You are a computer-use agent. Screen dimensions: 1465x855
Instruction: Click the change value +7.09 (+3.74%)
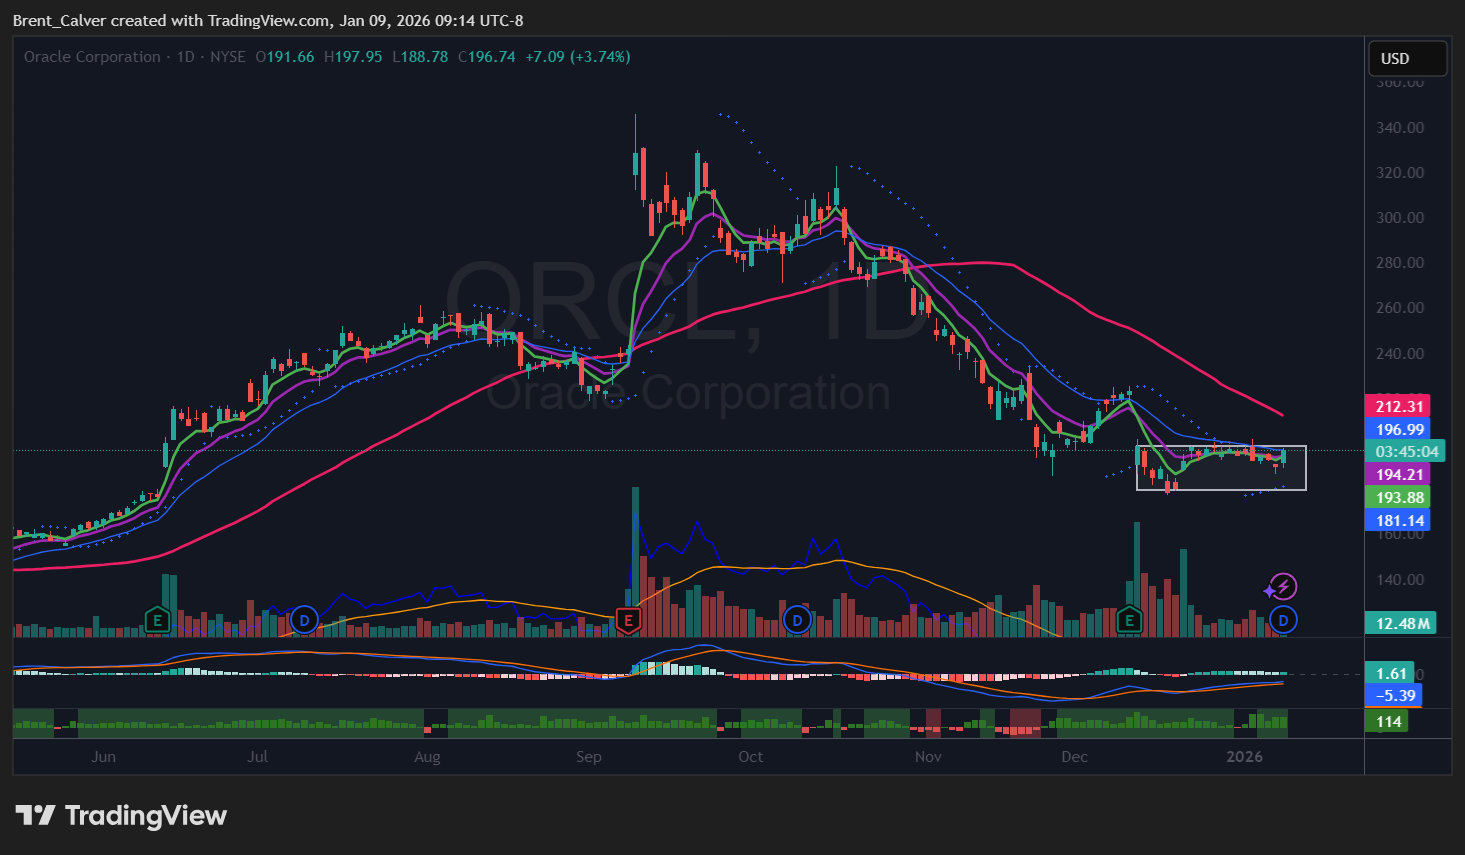click(x=578, y=57)
